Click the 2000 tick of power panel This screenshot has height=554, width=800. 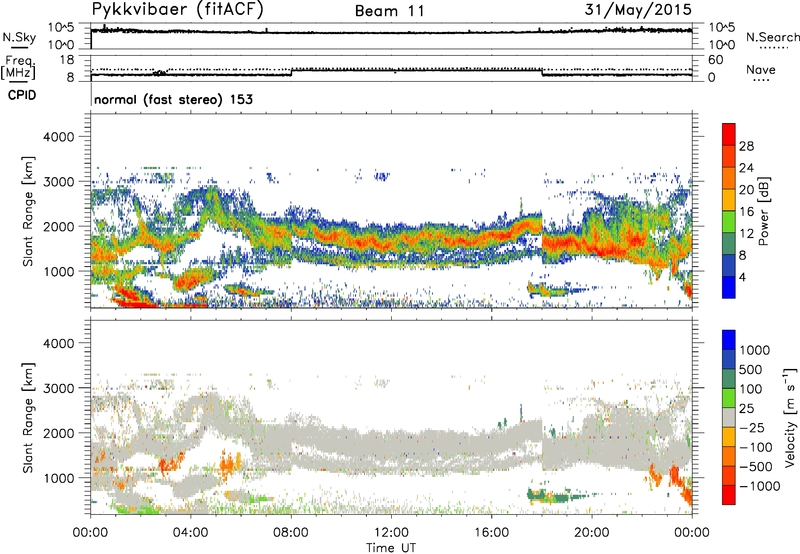point(59,226)
